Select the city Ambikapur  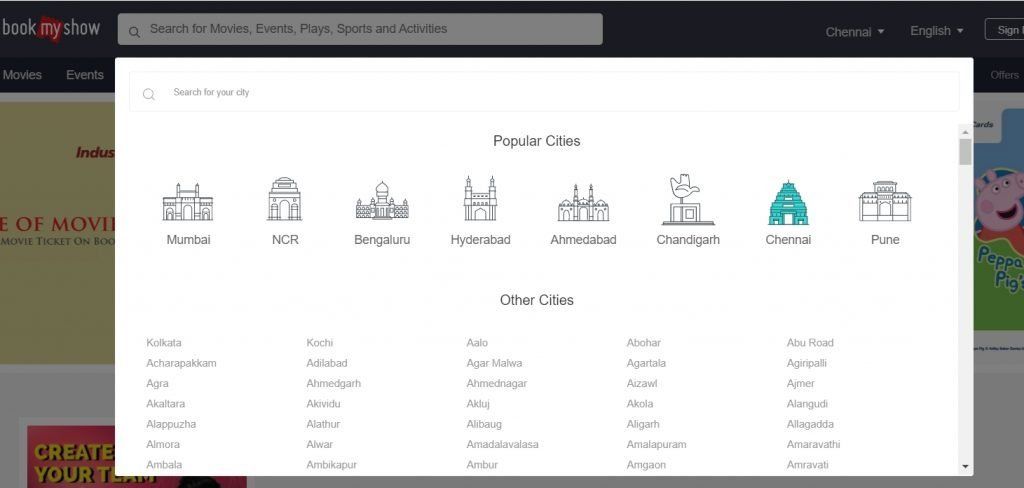coord(332,464)
